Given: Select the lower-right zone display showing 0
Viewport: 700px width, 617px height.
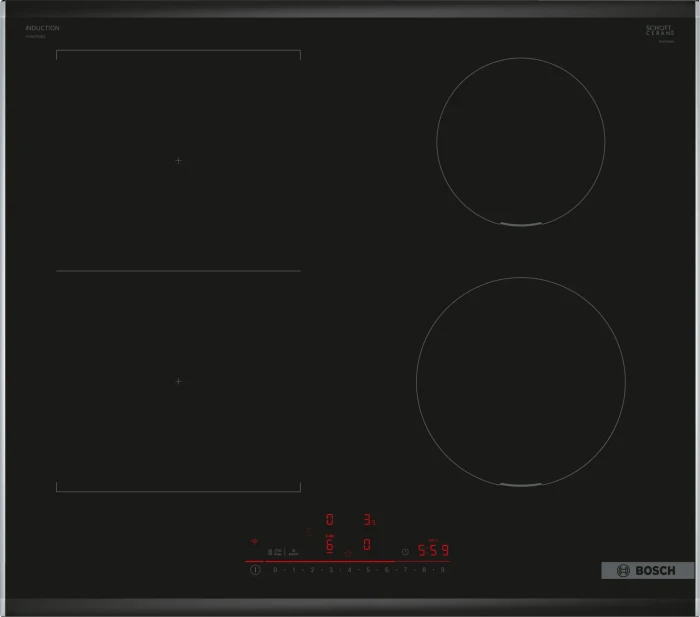Looking at the screenshot, I should [x=367, y=544].
